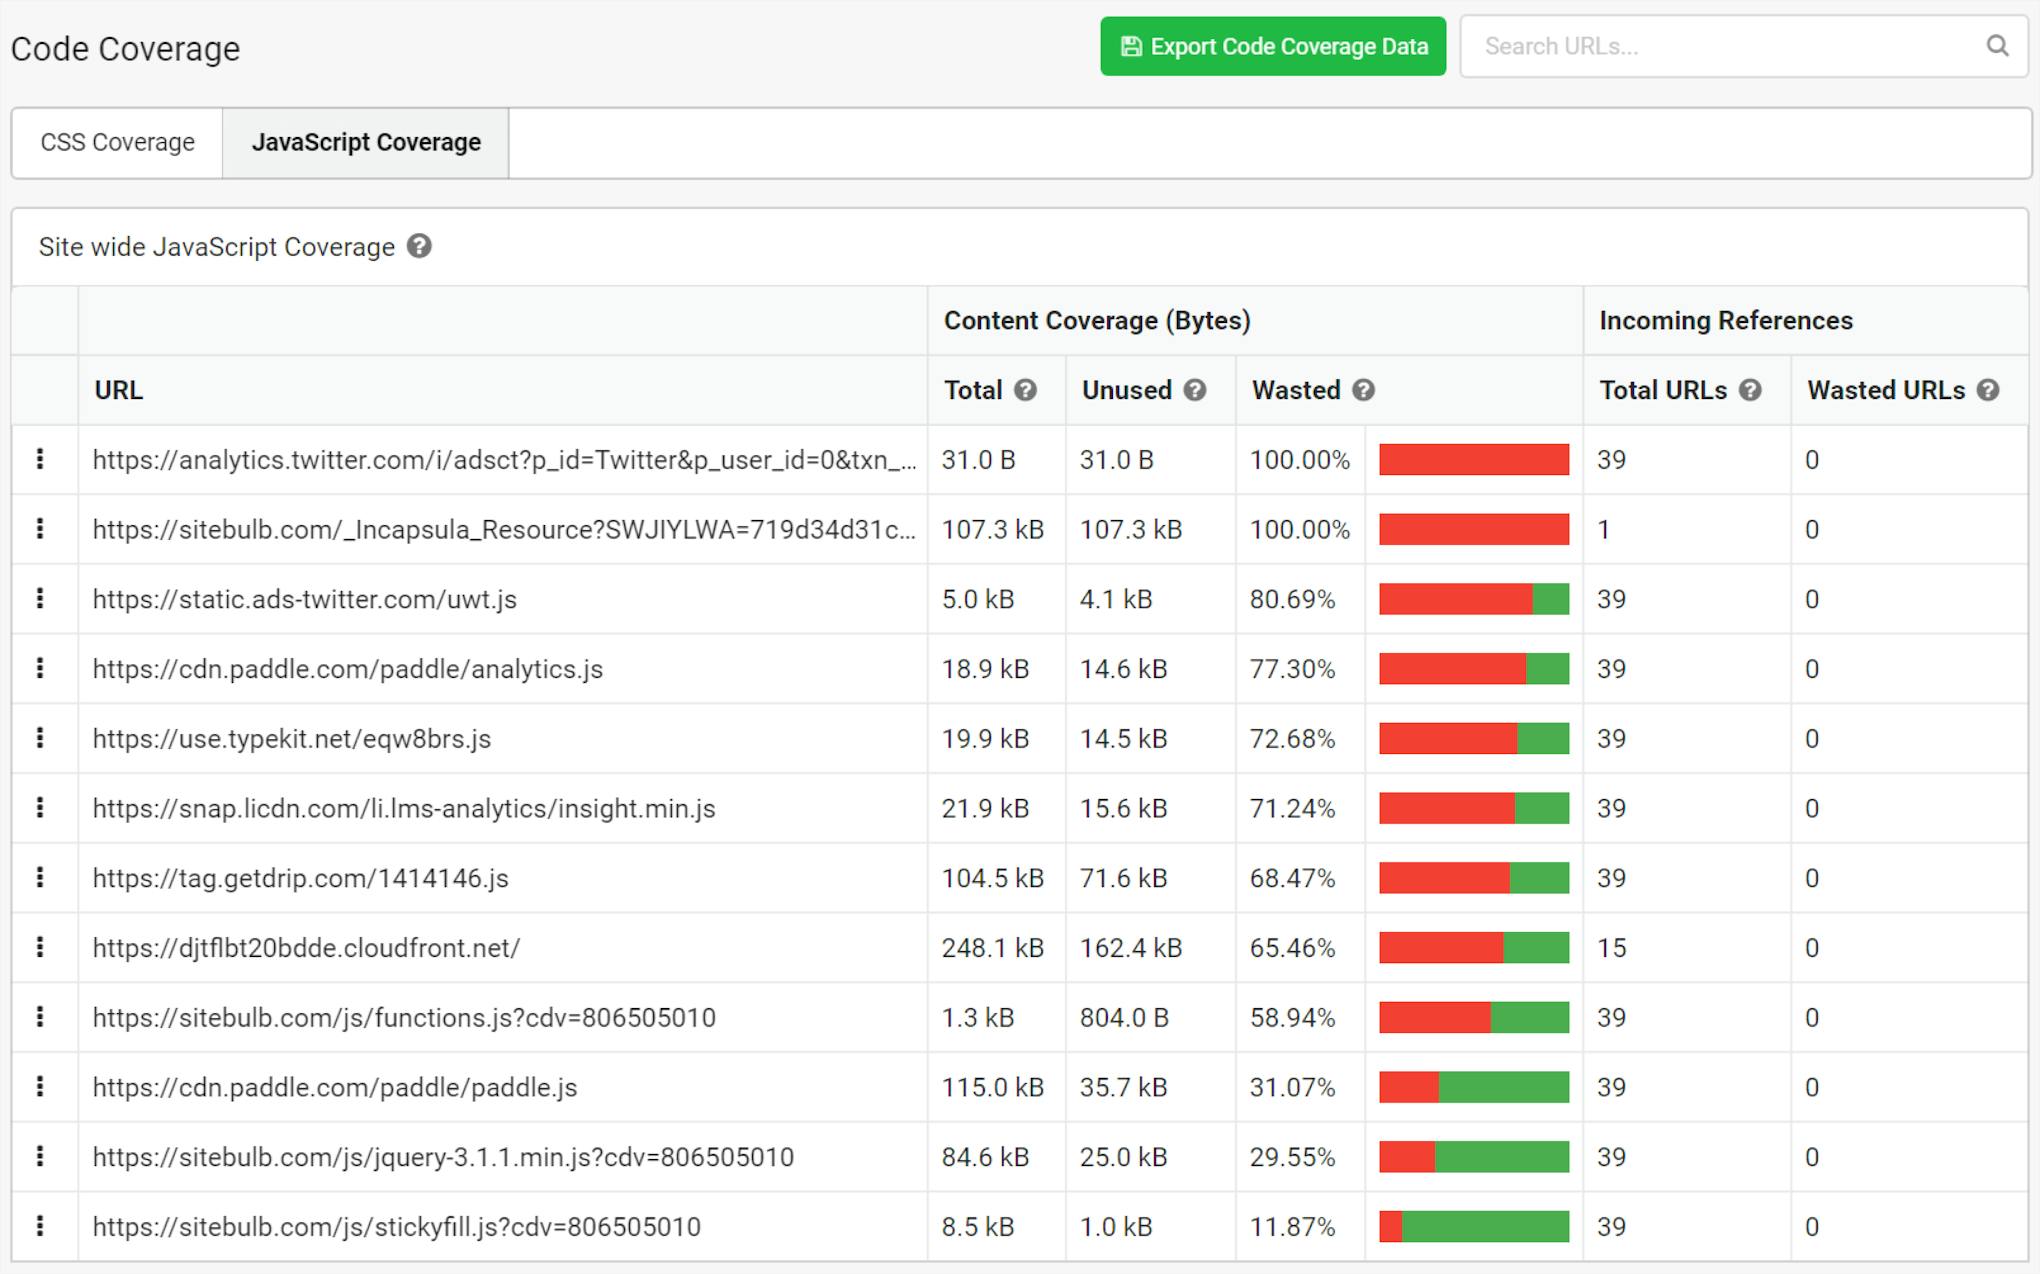Open row menu for analytics.twitter.com URL
The height and width of the screenshot is (1274, 2040).
pos(40,459)
